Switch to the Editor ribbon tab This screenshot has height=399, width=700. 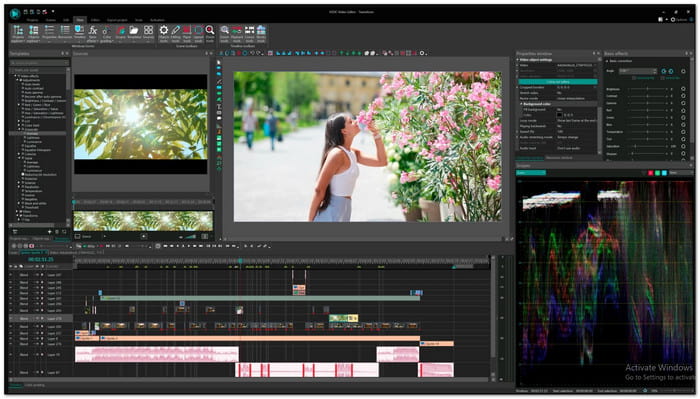pyautogui.click(x=95, y=20)
